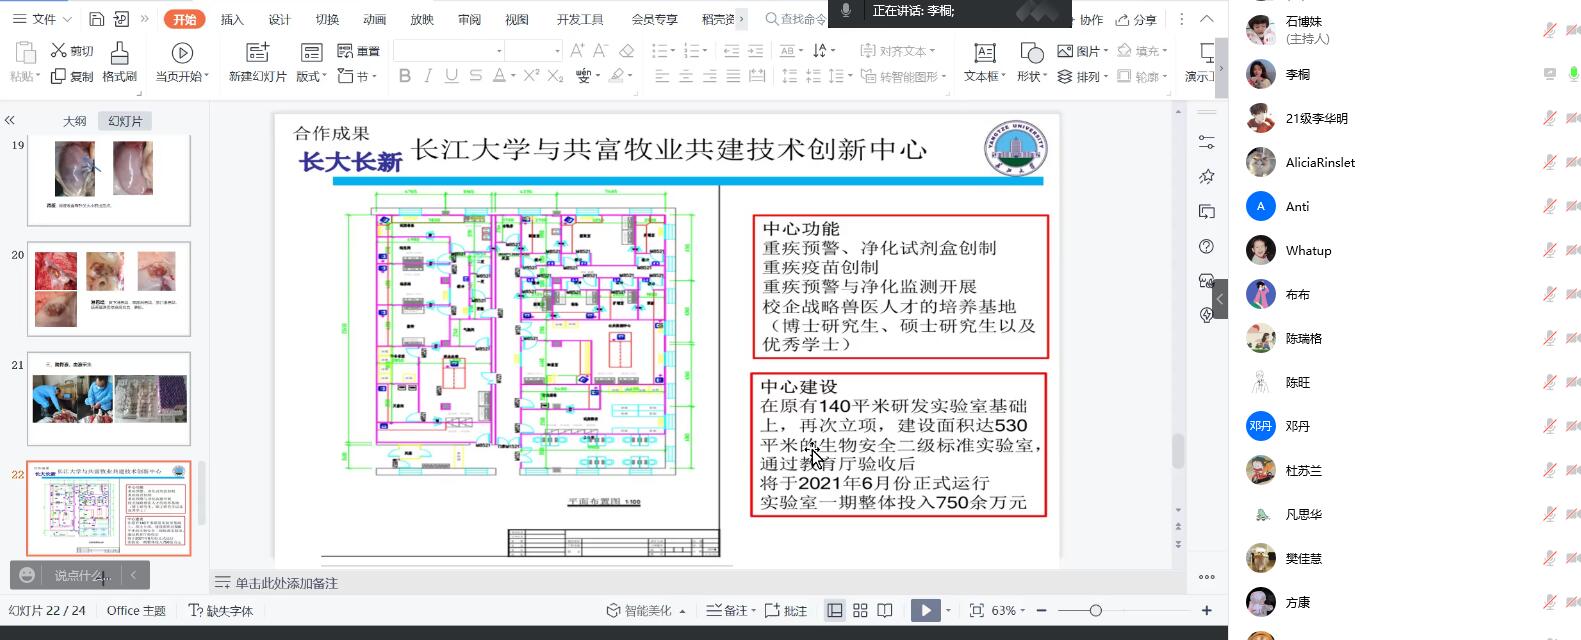Viewport: 1581px width, 640px height.
Task: Toggle underline formatting
Action: pos(451,76)
